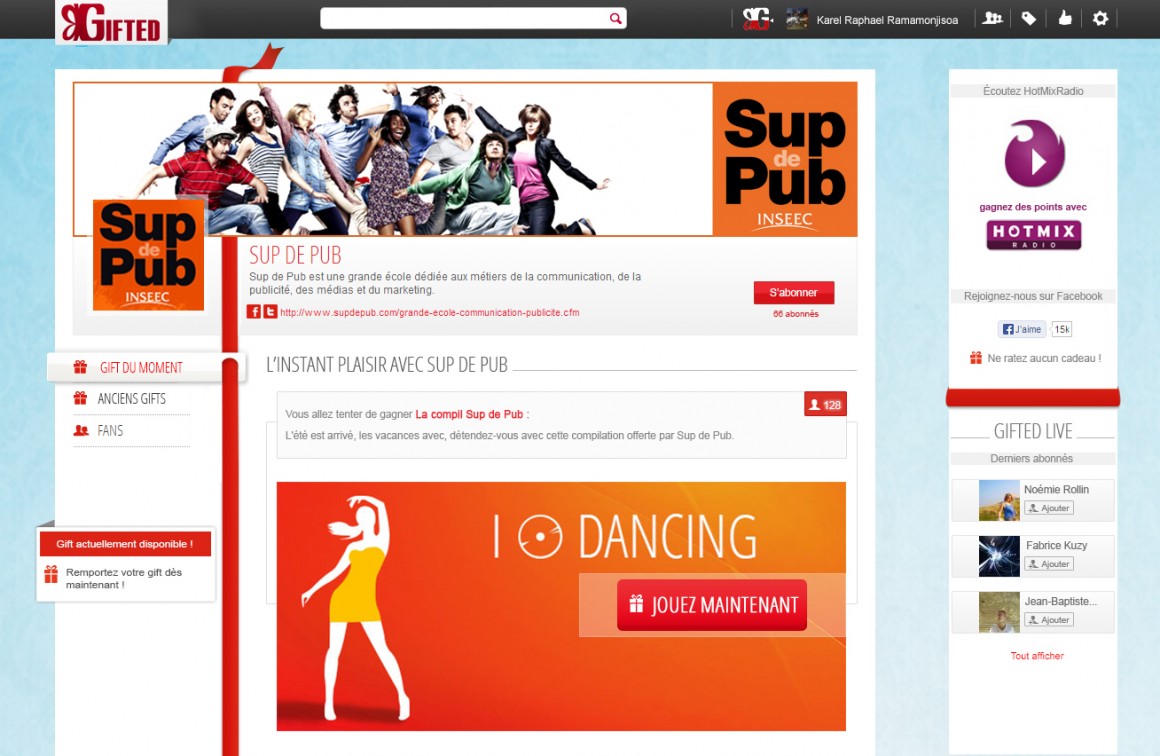The height and width of the screenshot is (756, 1160).
Task: Open Karel Raphael Ramamonjisoa profile
Action: (x=887, y=20)
